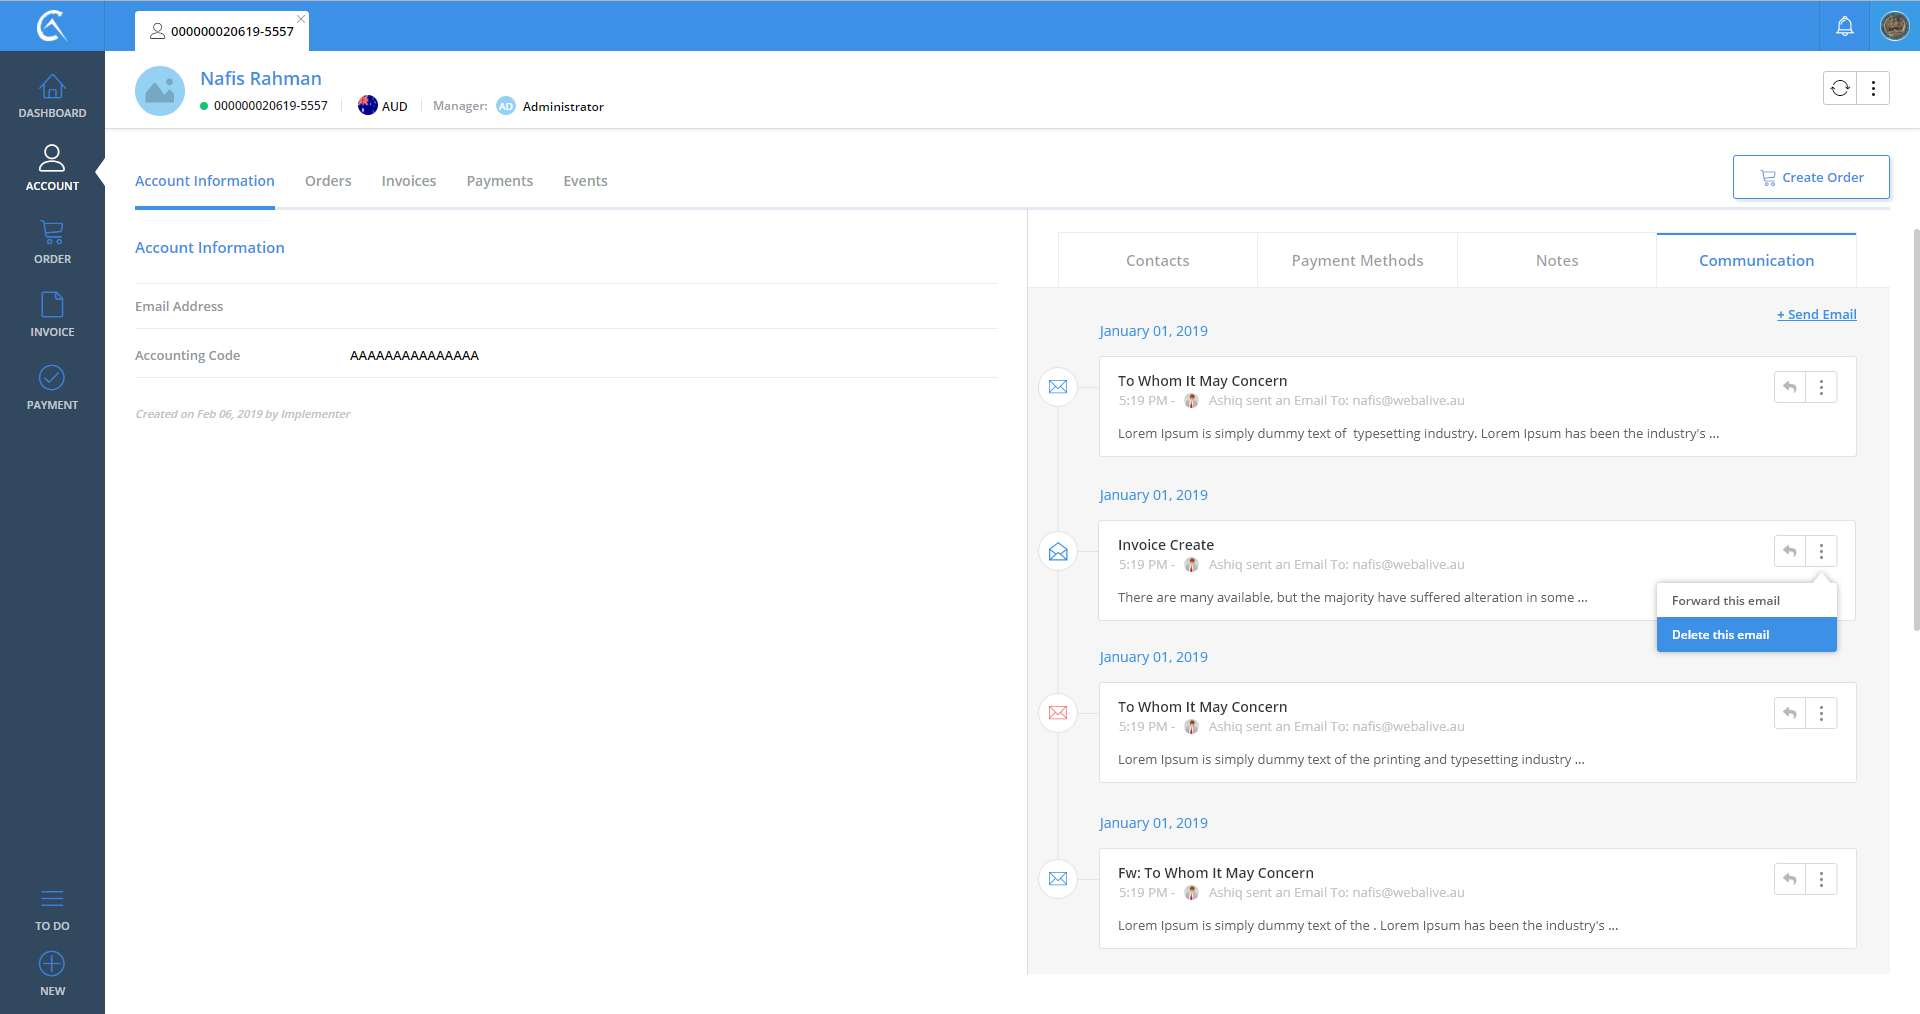Expand options menu for first email entry
The height and width of the screenshot is (1014, 1920).
coord(1821,387)
